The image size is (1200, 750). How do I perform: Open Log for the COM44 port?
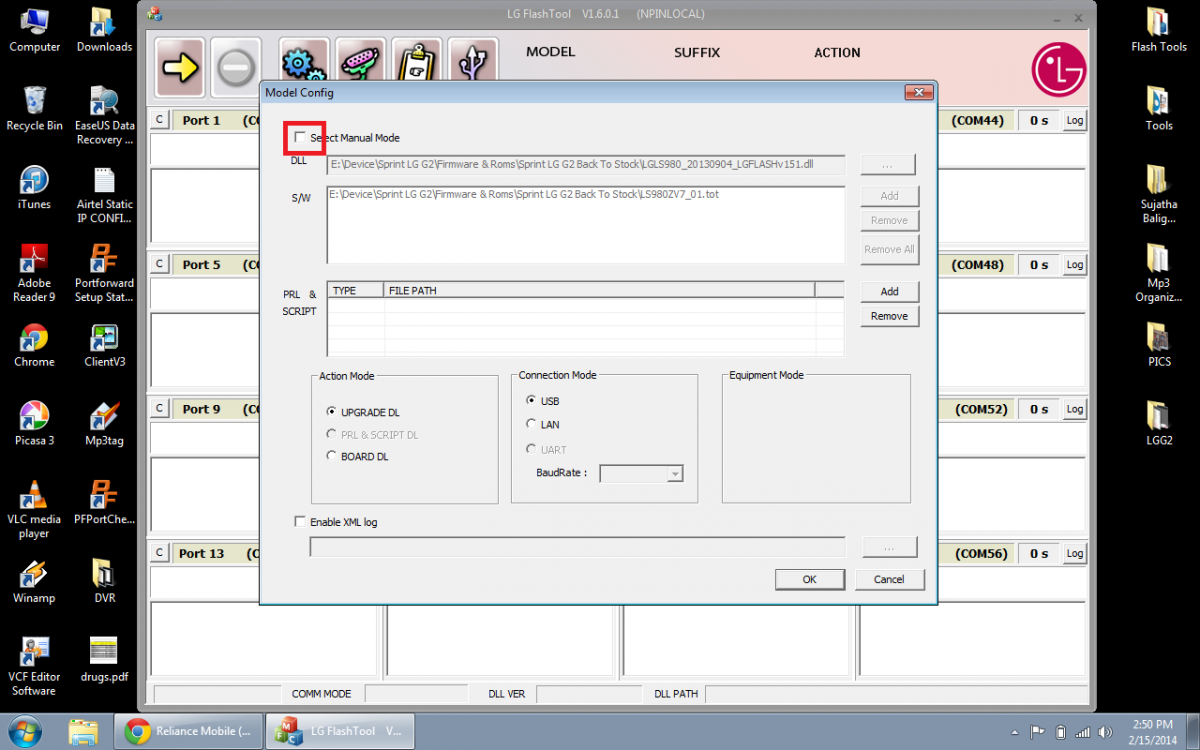click(1074, 121)
